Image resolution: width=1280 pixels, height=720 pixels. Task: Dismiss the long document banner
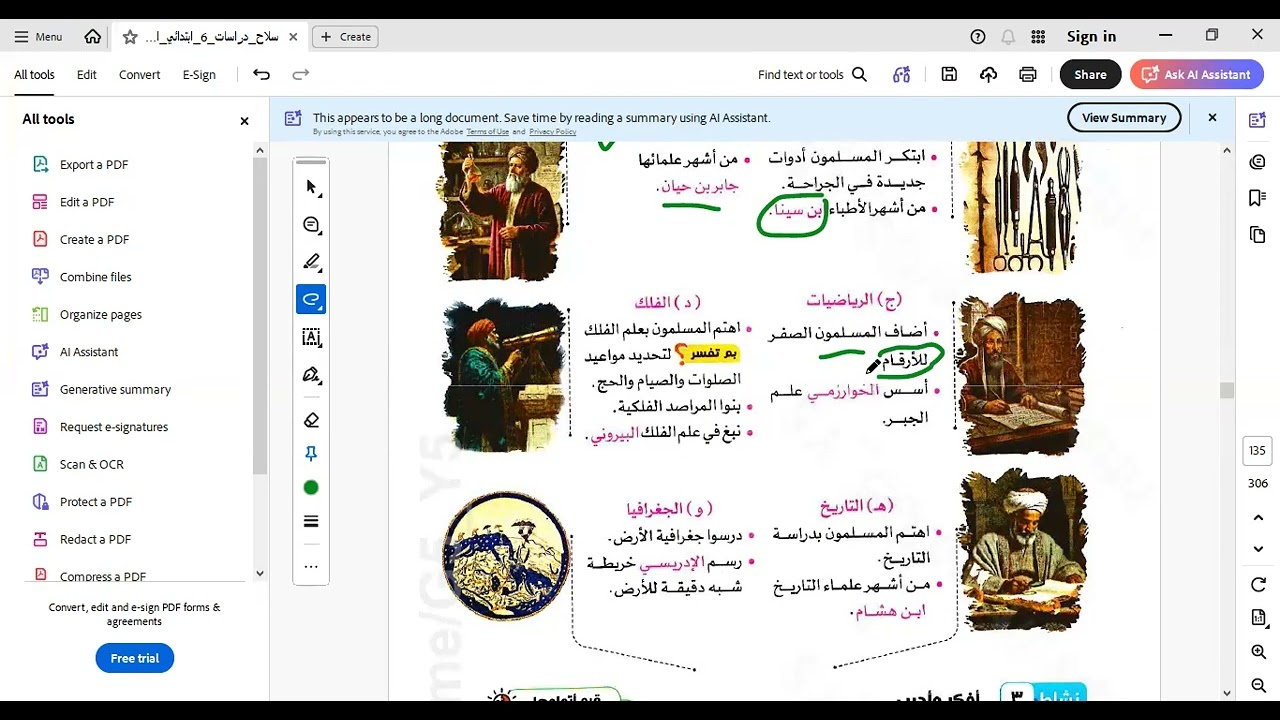tap(1212, 118)
